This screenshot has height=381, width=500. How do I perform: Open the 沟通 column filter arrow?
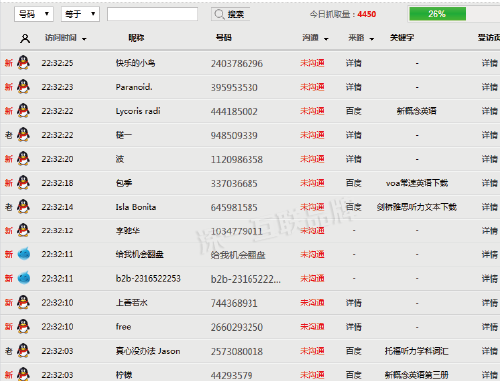326,39
